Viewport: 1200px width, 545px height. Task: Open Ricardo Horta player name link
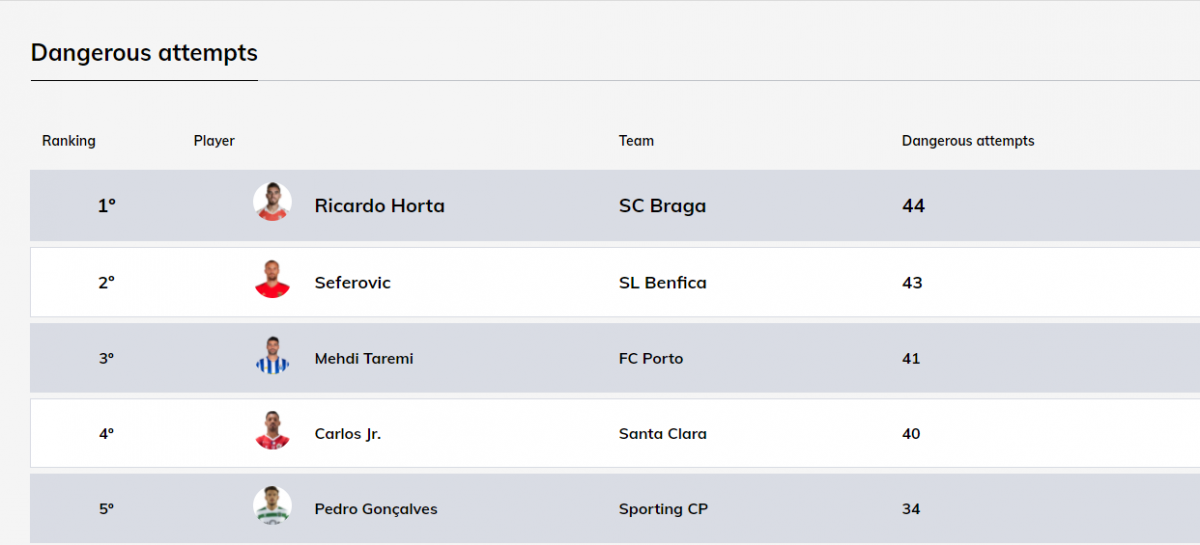(379, 206)
